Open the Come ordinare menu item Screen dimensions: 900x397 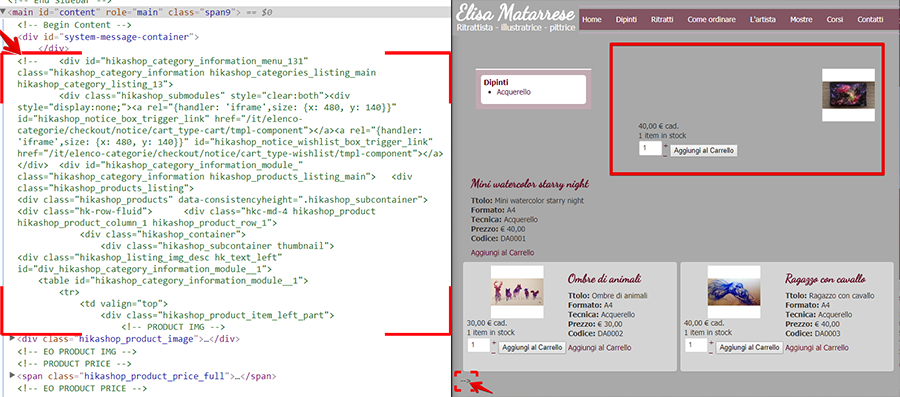coord(711,20)
